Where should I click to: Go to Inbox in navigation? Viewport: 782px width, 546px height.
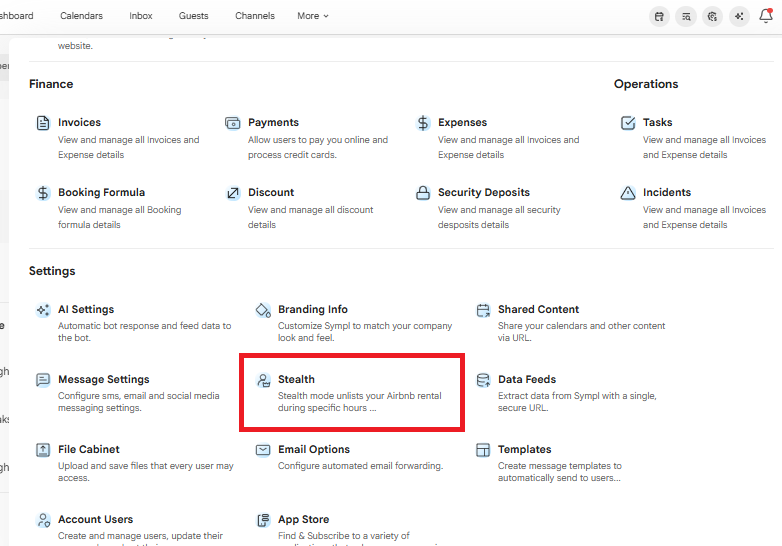tap(141, 16)
